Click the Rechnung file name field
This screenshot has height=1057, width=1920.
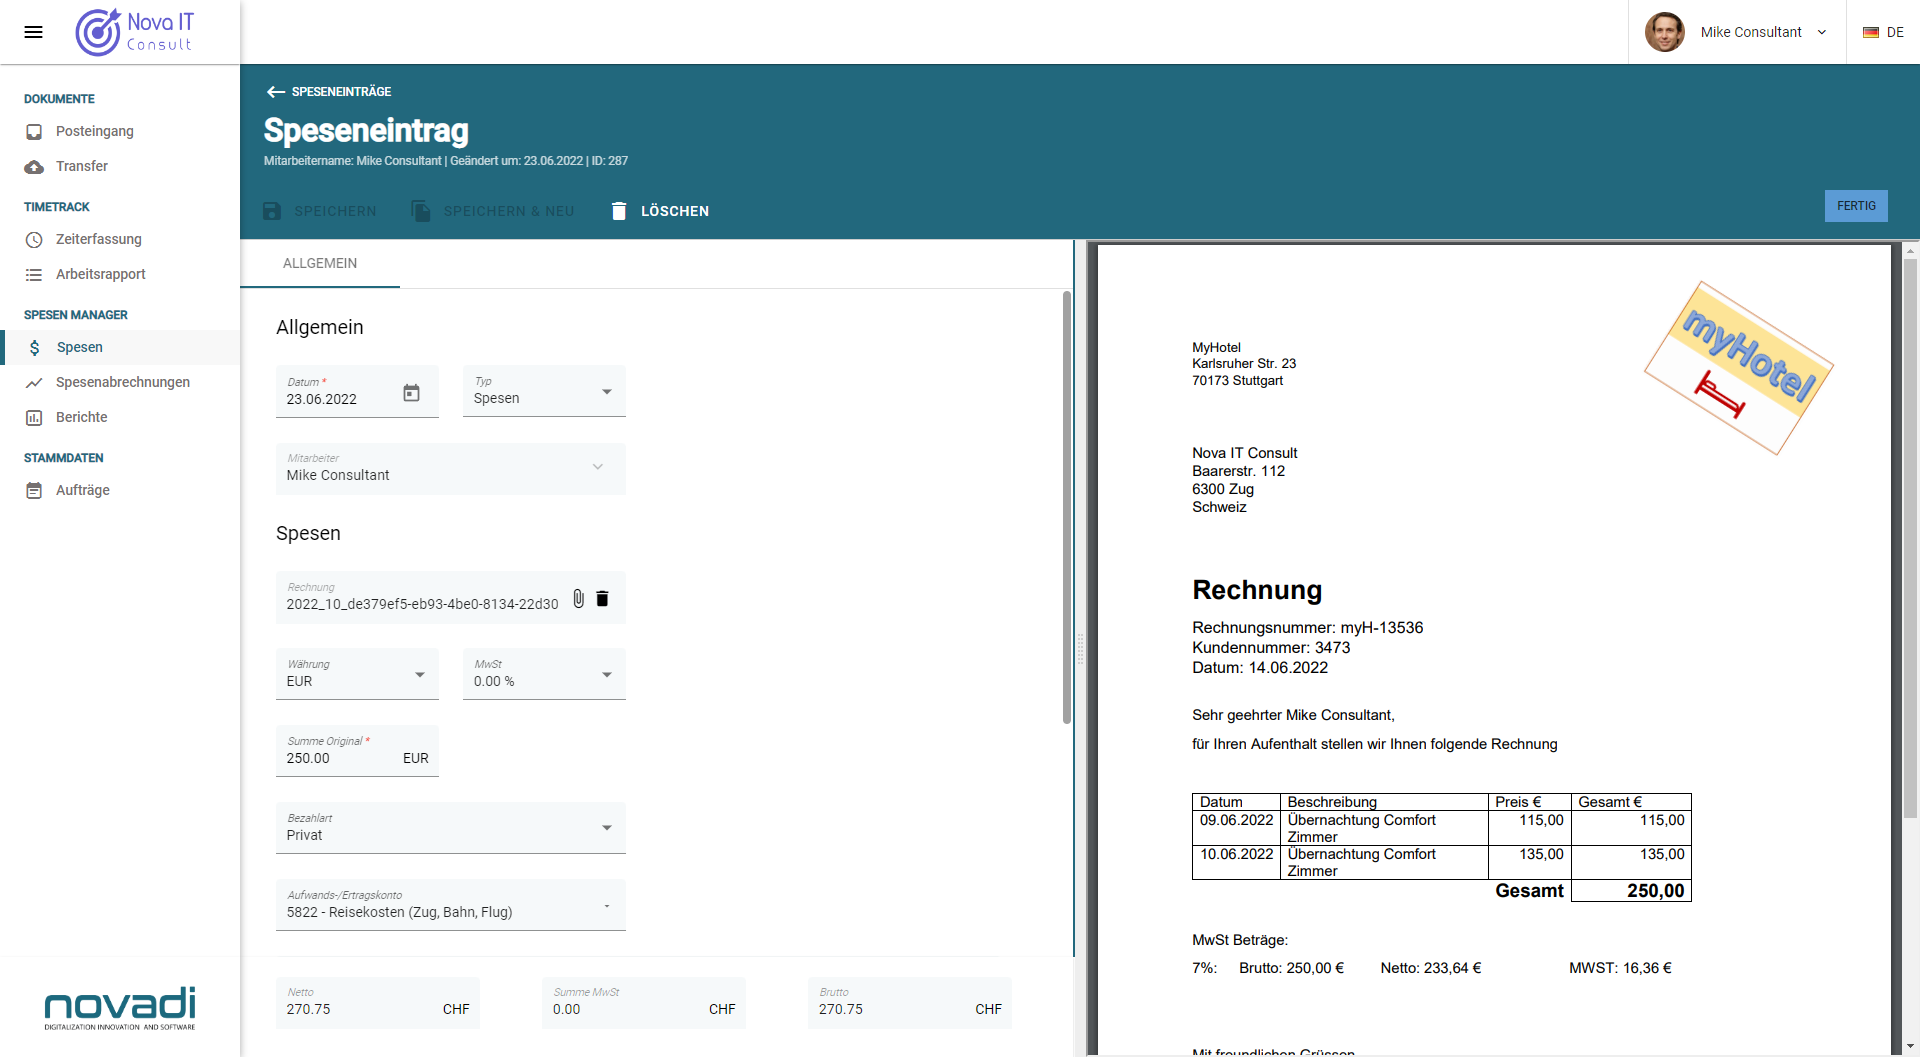click(451, 597)
